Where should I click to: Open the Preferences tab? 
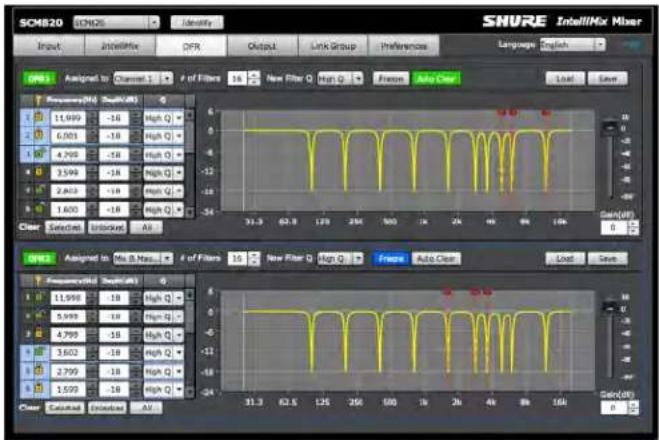(x=404, y=46)
